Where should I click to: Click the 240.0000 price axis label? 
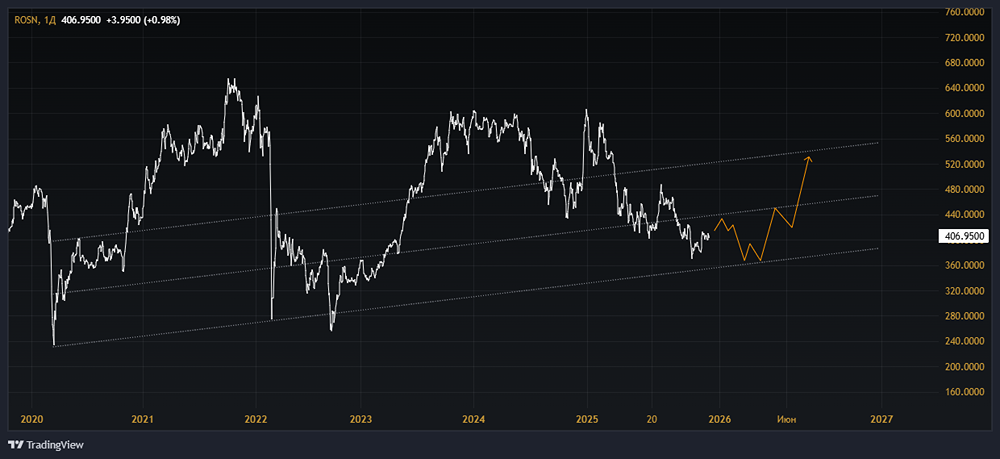tap(963, 341)
